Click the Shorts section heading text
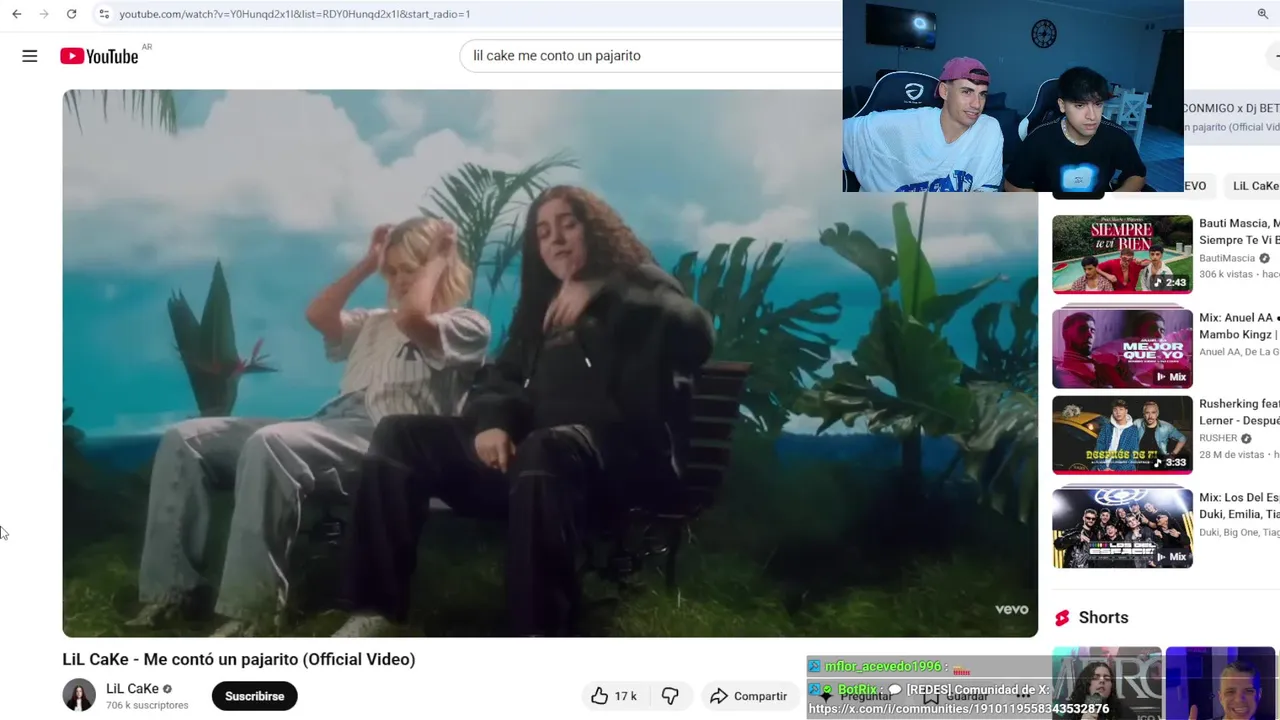The image size is (1280, 720). tap(1103, 618)
